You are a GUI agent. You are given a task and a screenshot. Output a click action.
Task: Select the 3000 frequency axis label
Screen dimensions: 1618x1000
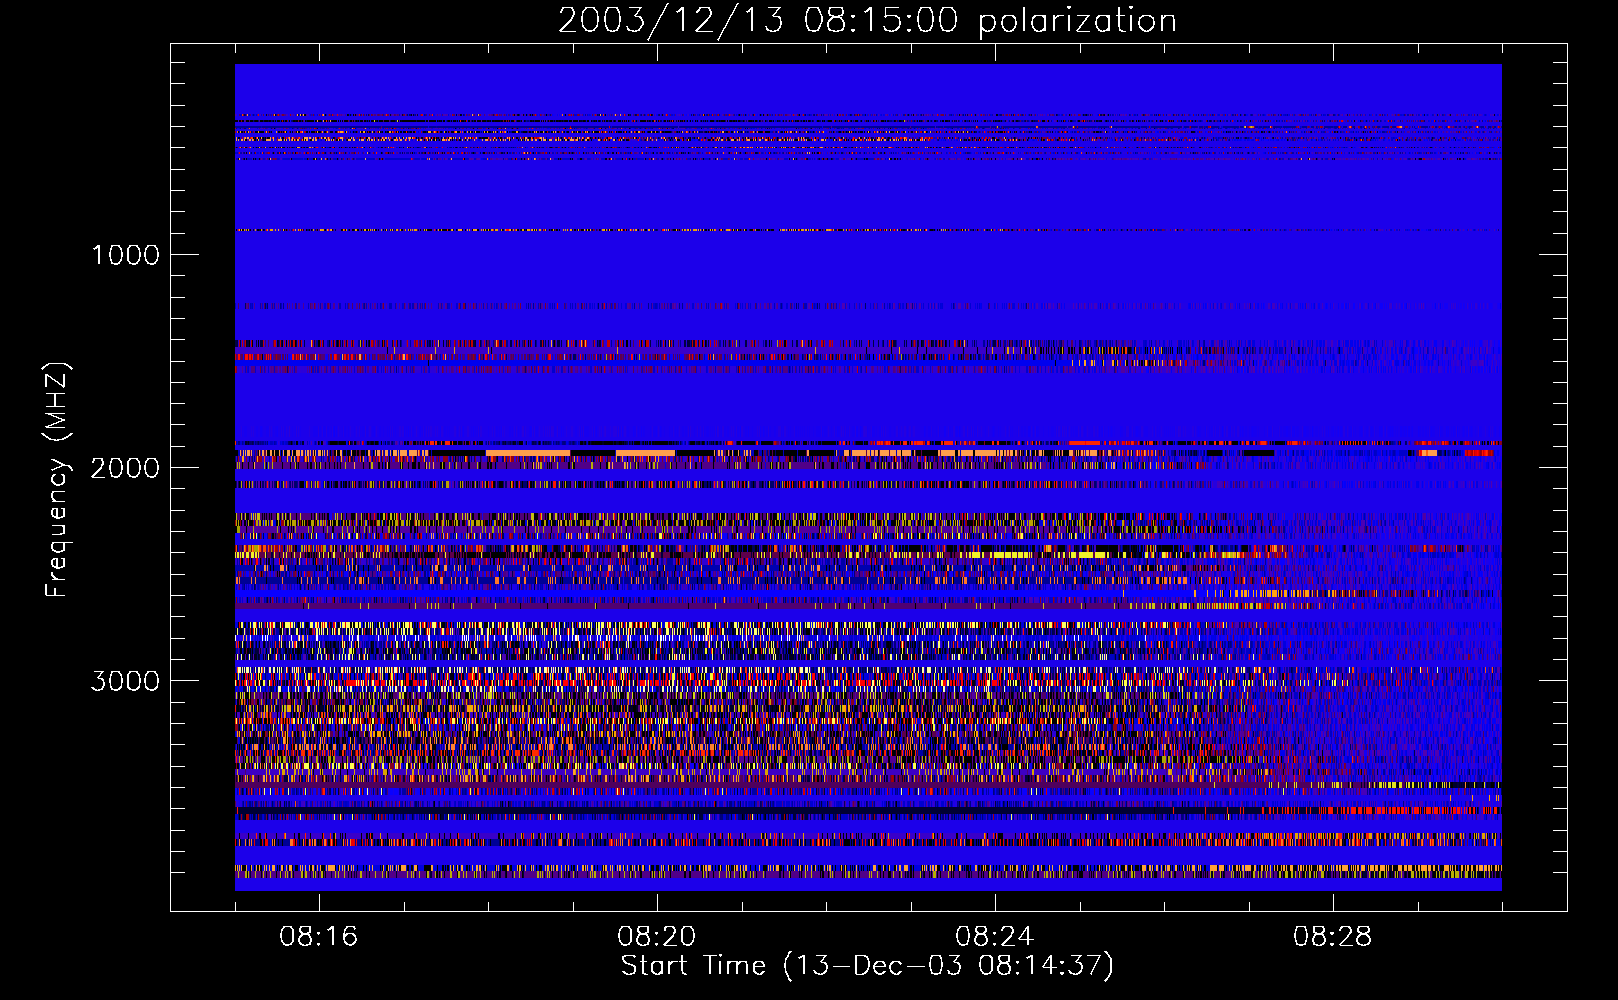point(125,681)
